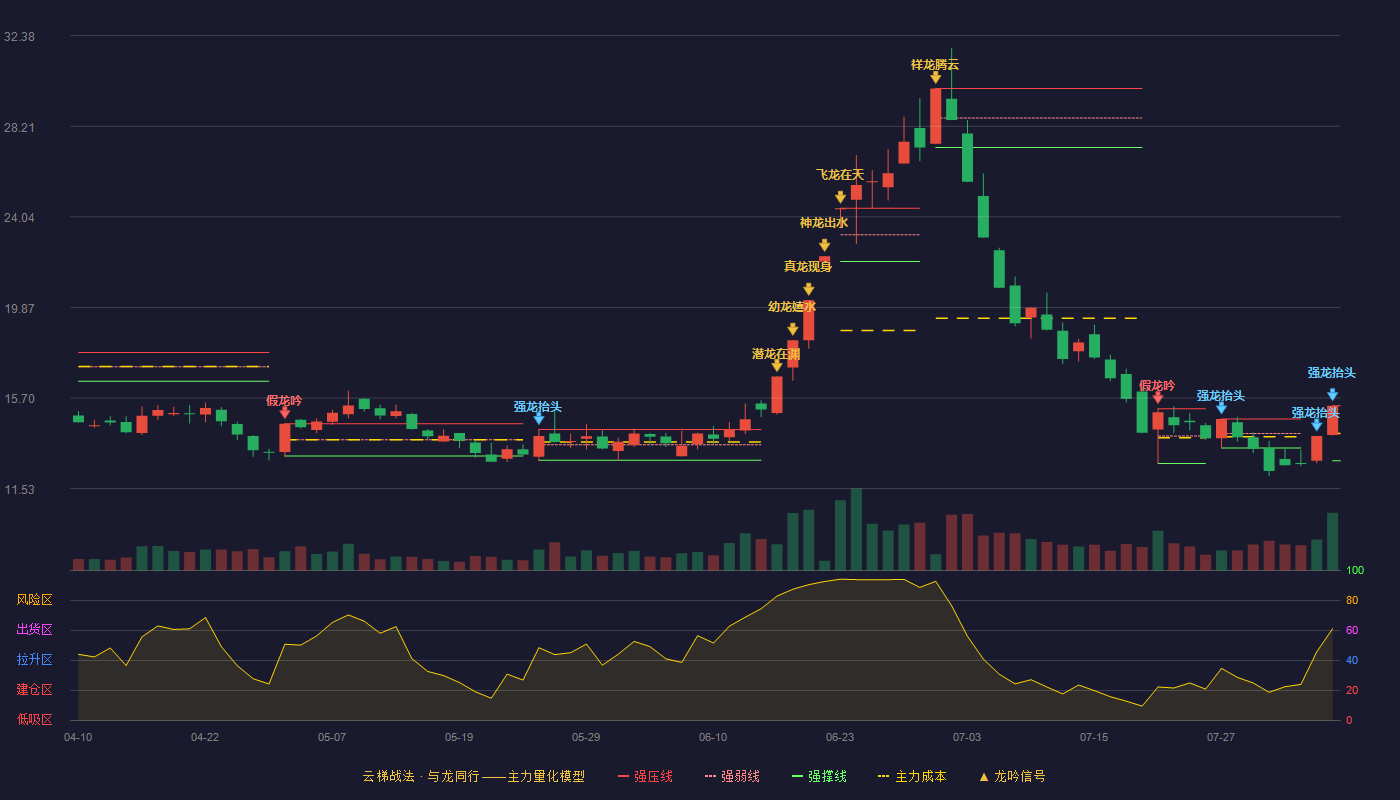Toggle the 强撑线 legend entry

click(x=819, y=776)
